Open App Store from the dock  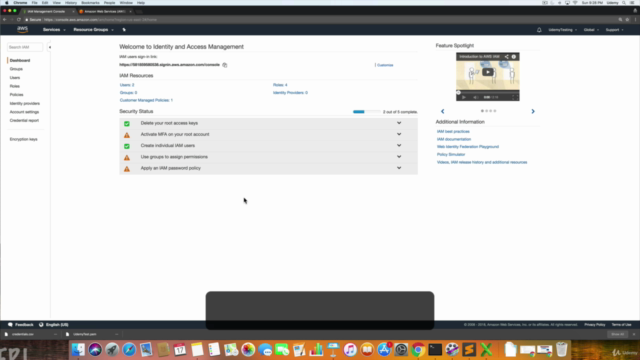(384, 350)
